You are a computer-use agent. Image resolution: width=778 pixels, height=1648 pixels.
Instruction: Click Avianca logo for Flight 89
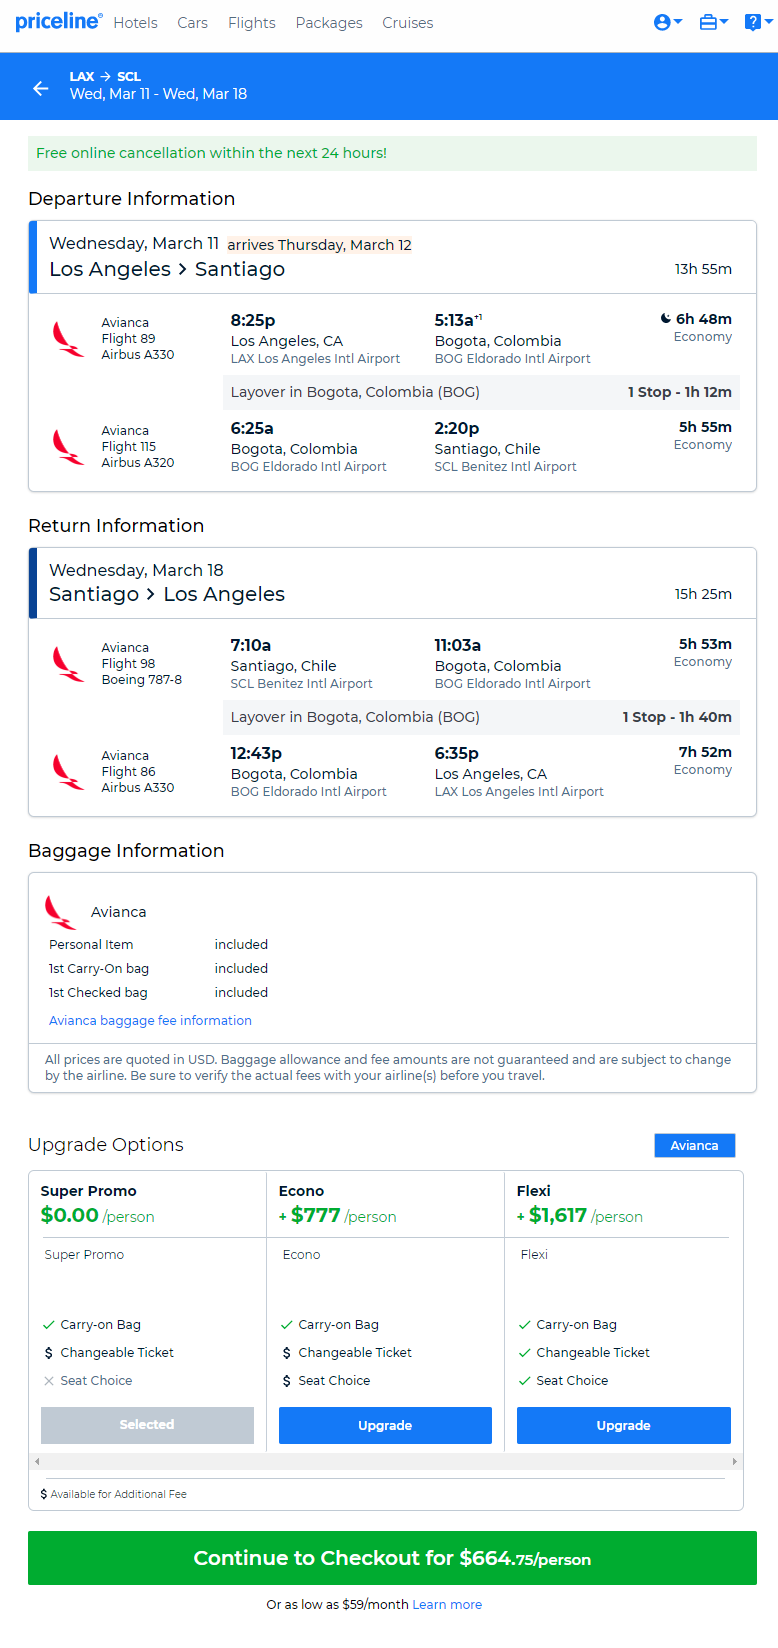click(68, 339)
